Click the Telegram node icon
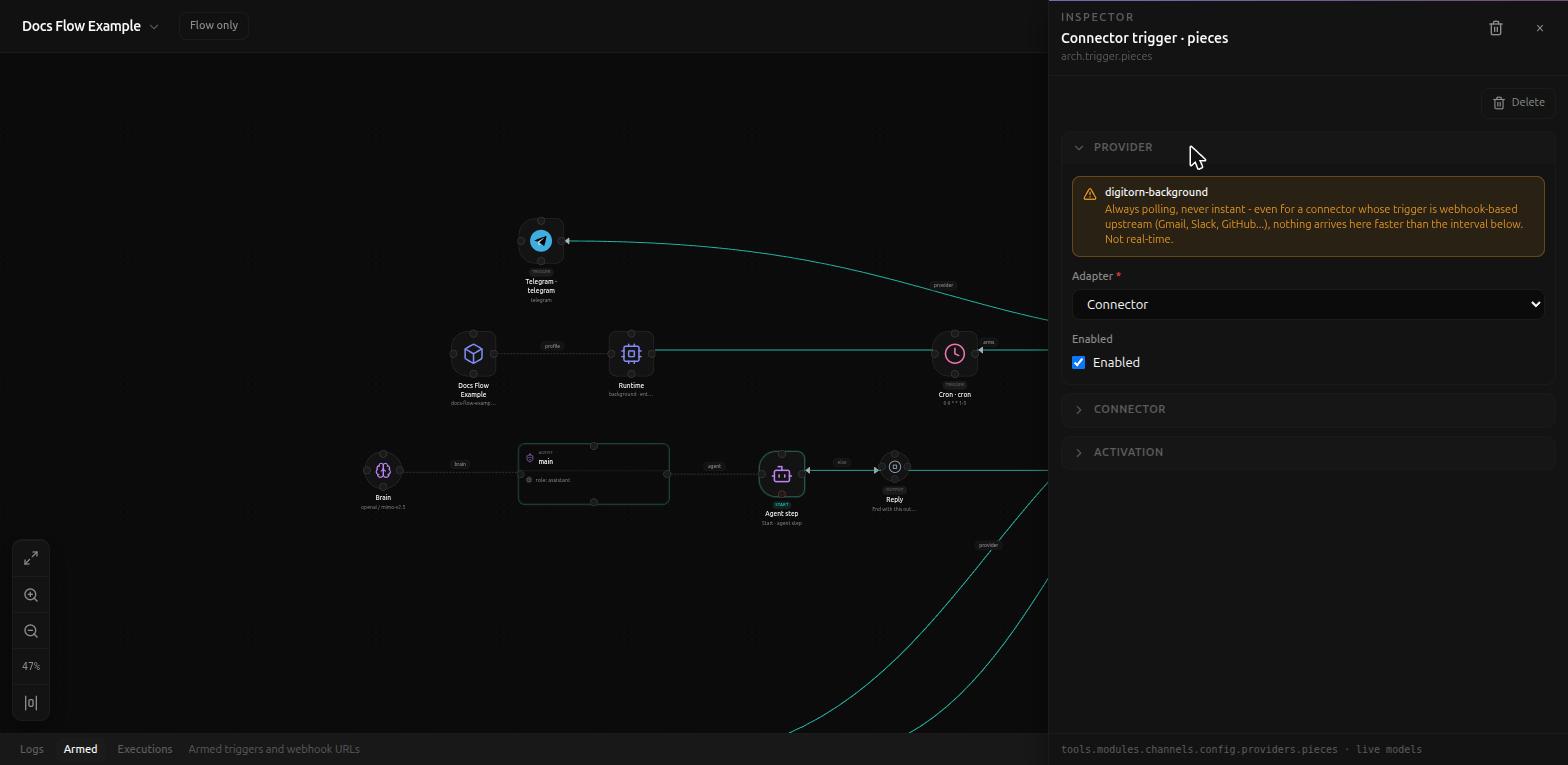The image size is (1568, 765). pos(541,241)
